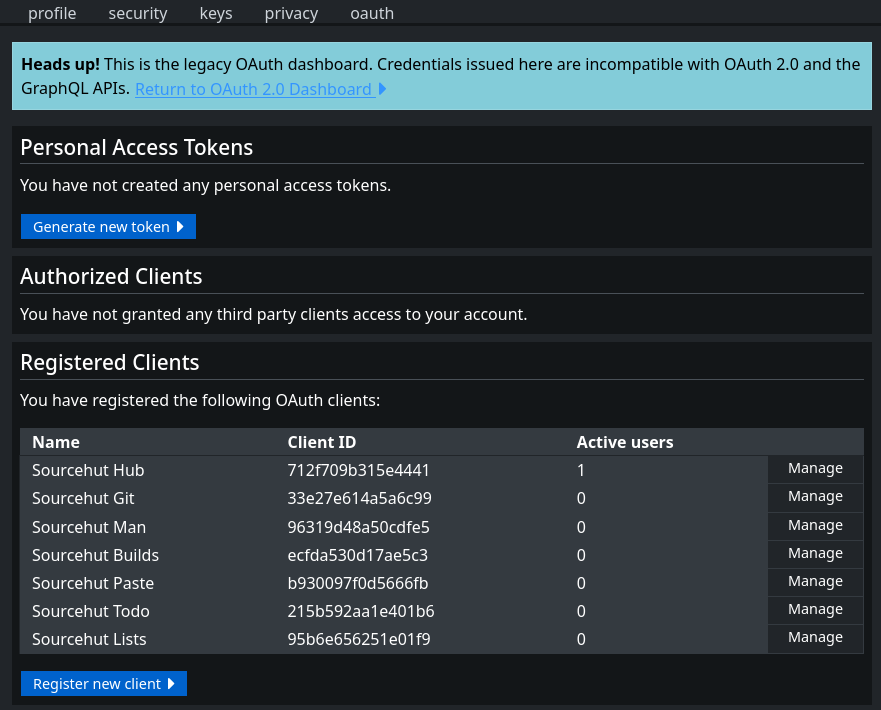Viewport: 881px width, 710px height.
Task: Click Generate new token button
Action: (x=108, y=227)
